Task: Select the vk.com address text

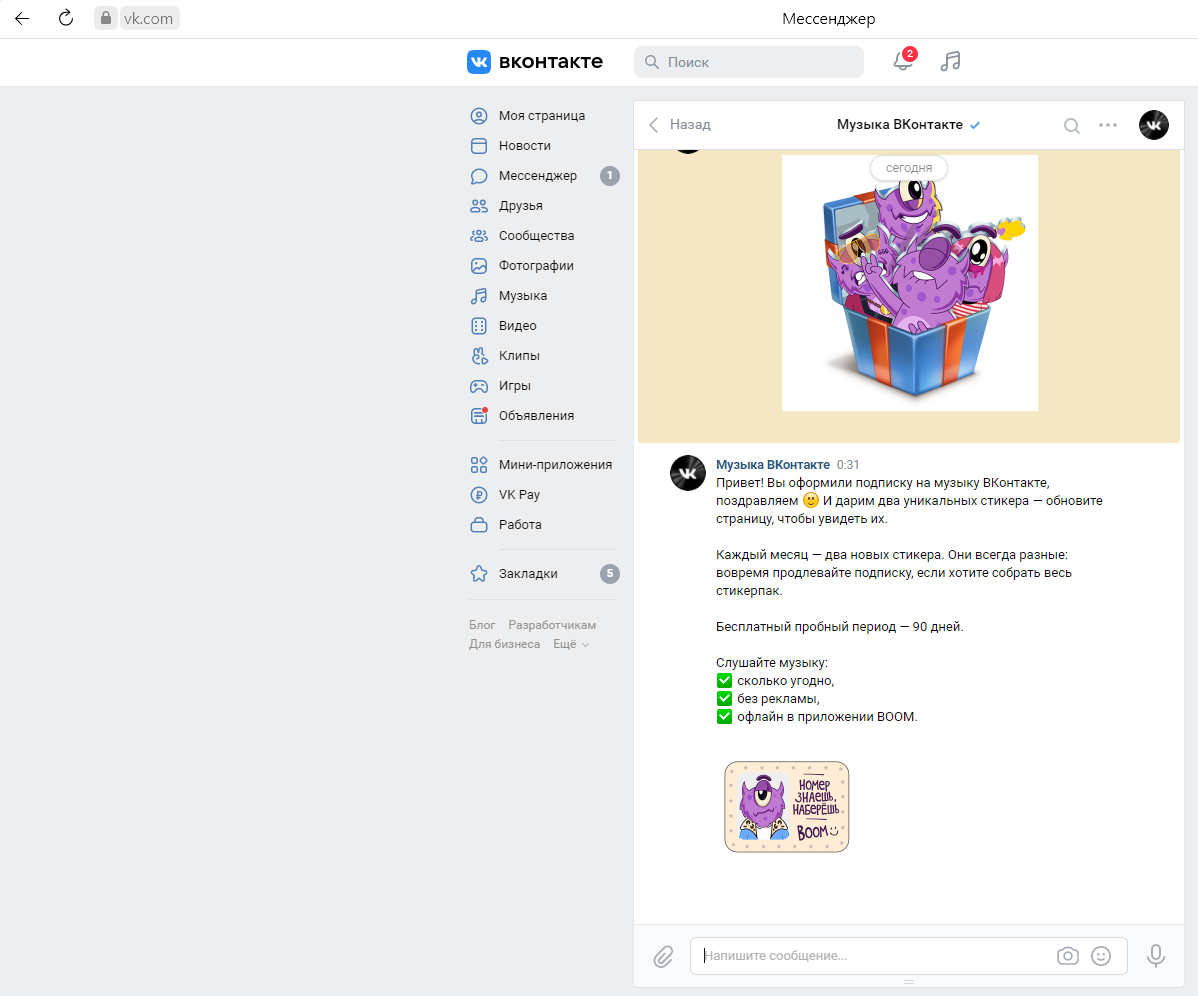Action: point(148,18)
